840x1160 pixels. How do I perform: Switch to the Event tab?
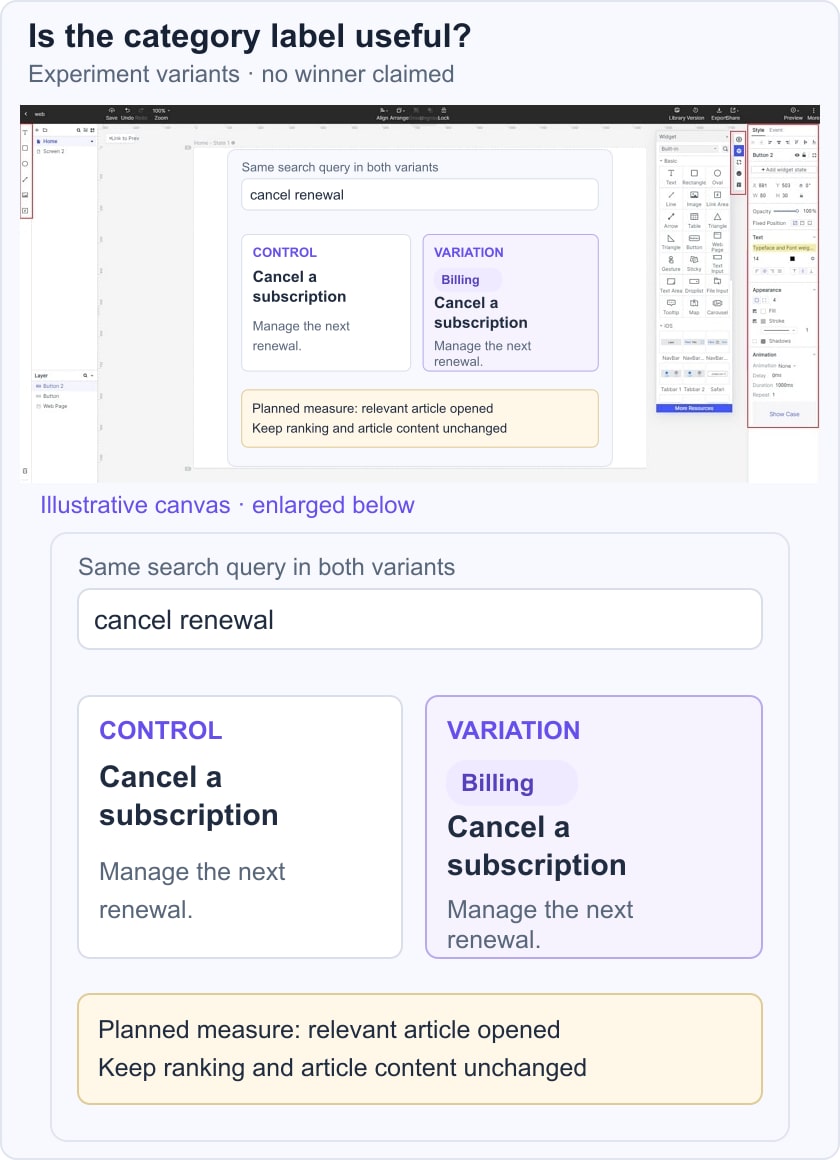click(776, 130)
